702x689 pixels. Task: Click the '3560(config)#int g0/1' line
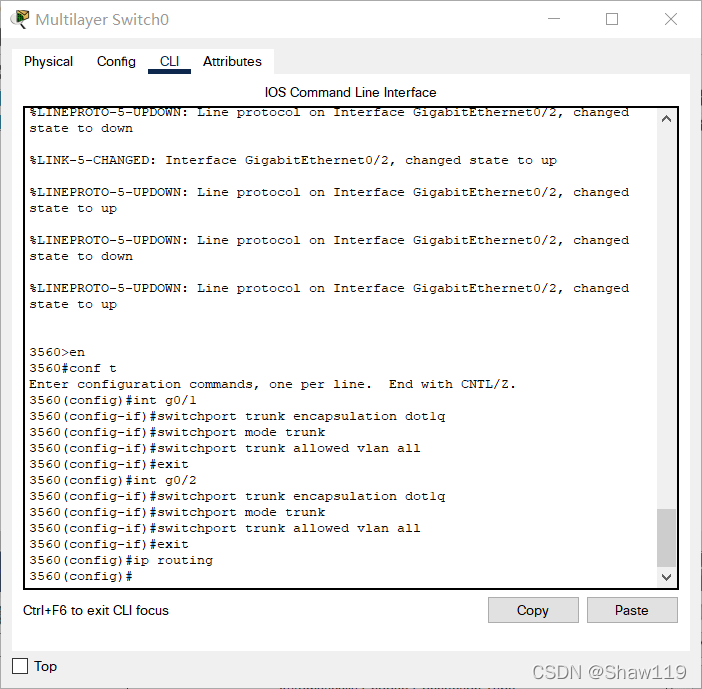(x=113, y=400)
